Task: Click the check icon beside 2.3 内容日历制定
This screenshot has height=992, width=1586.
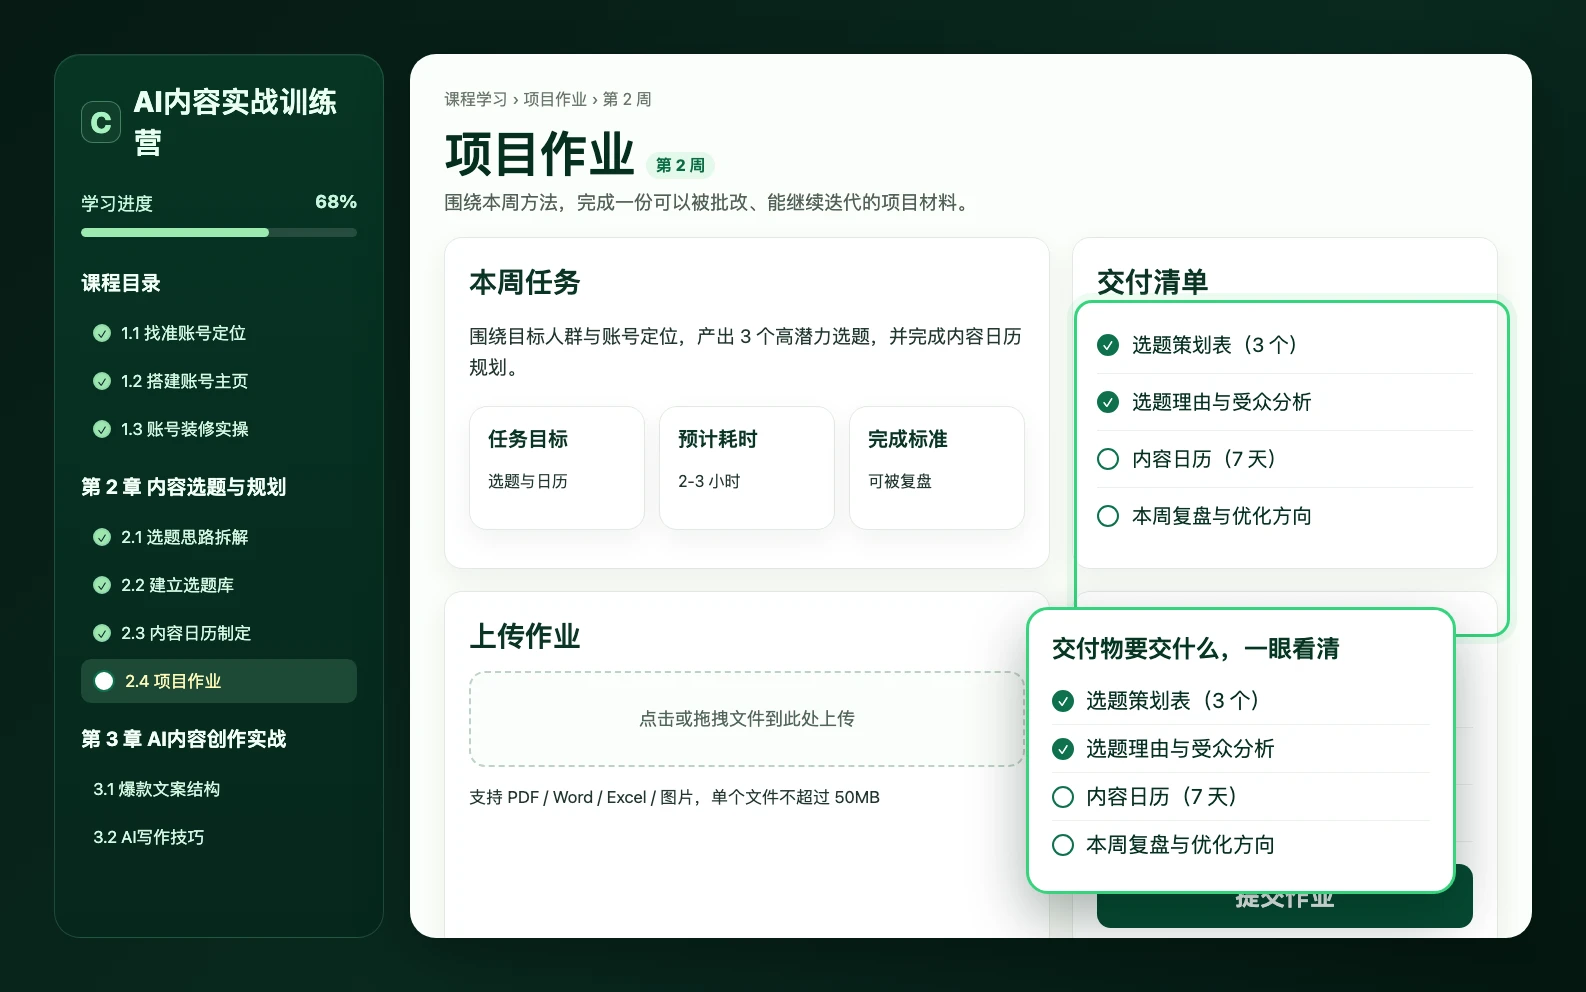Action: pos(102,633)
